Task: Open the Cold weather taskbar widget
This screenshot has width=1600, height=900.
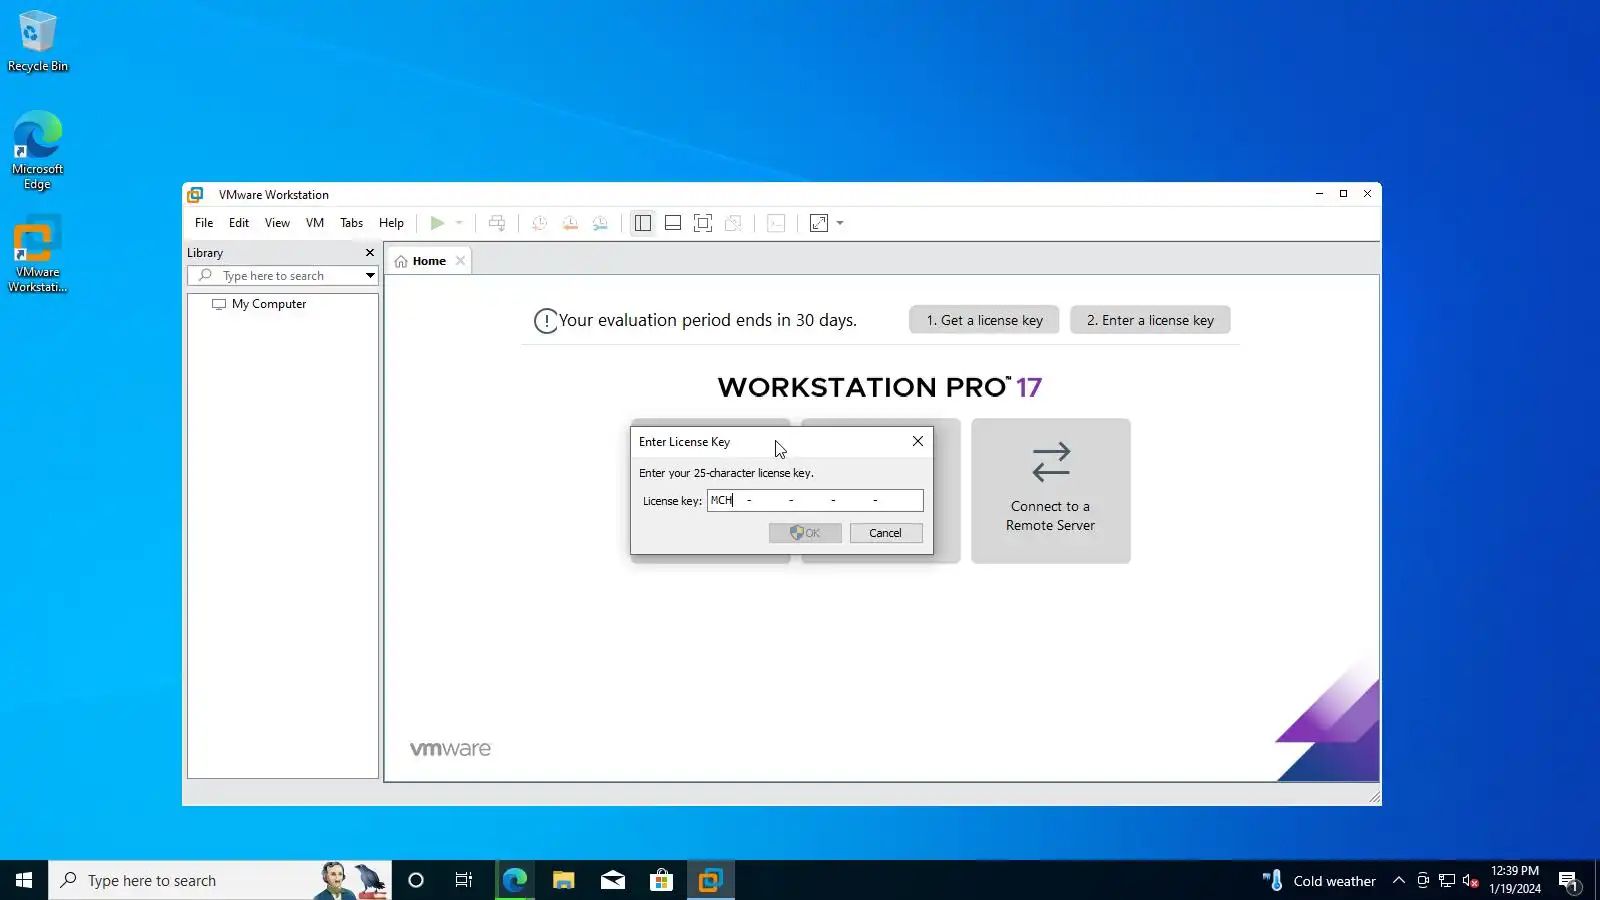Action: [1319, 880]
